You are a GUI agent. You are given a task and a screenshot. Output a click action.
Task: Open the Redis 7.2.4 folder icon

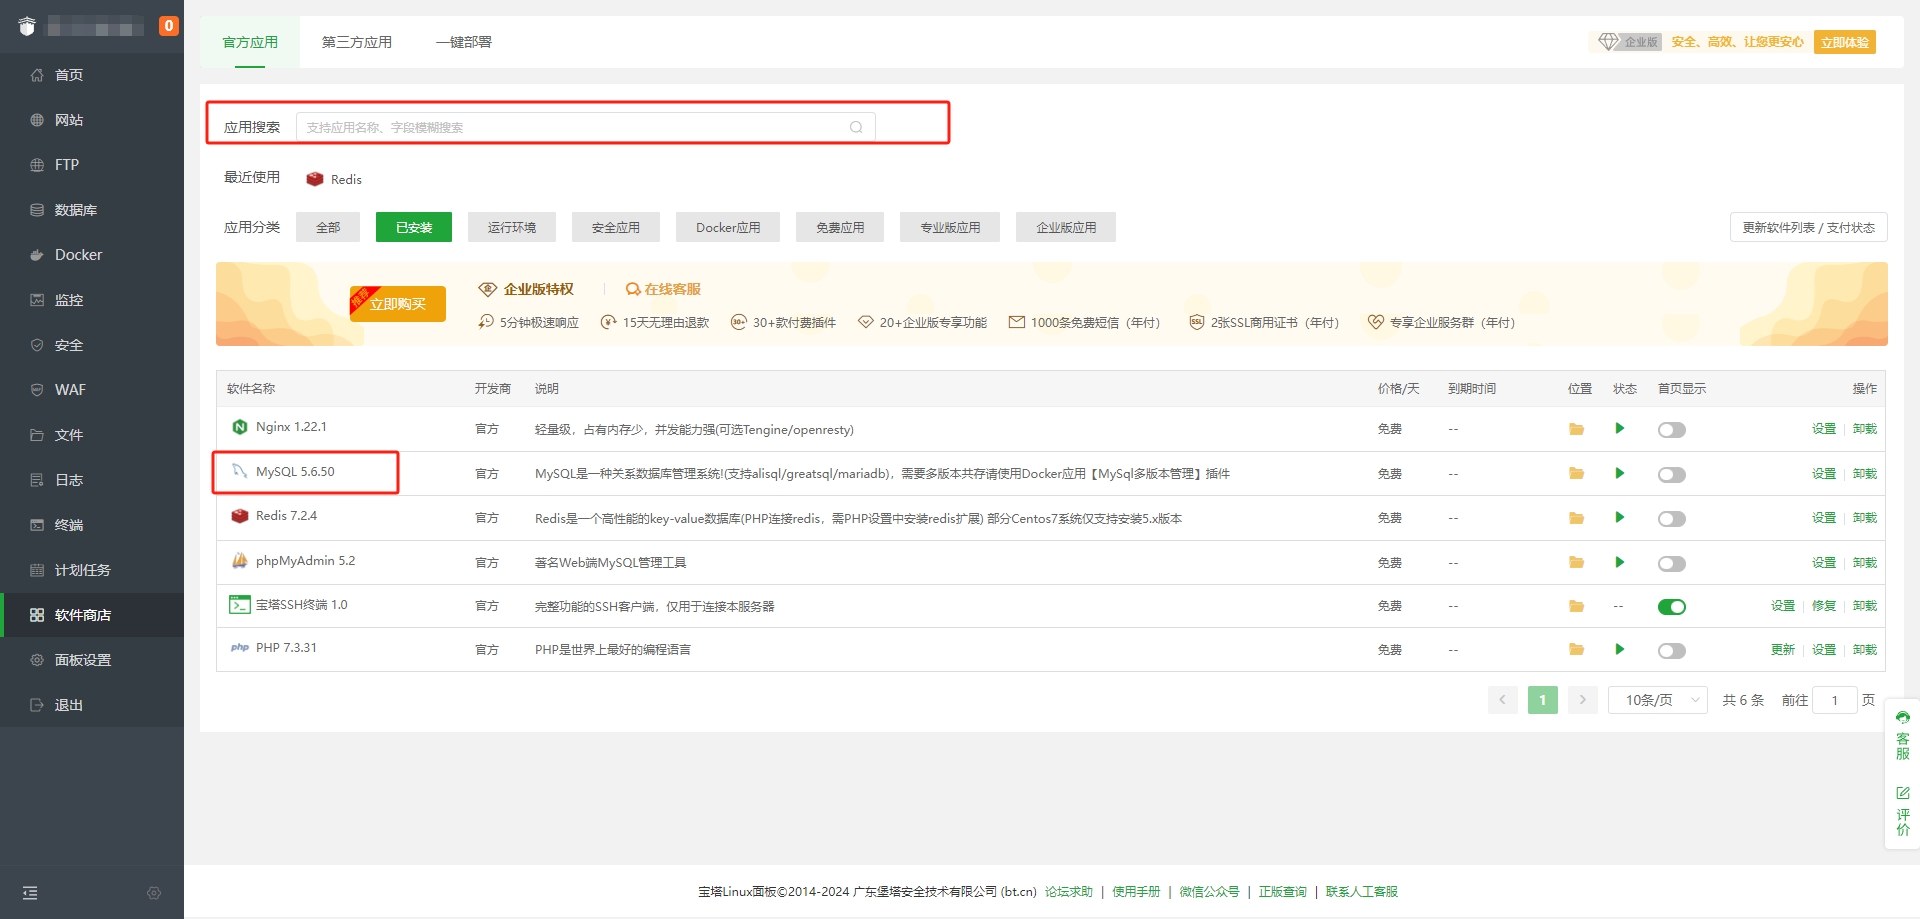(1576, 518)
